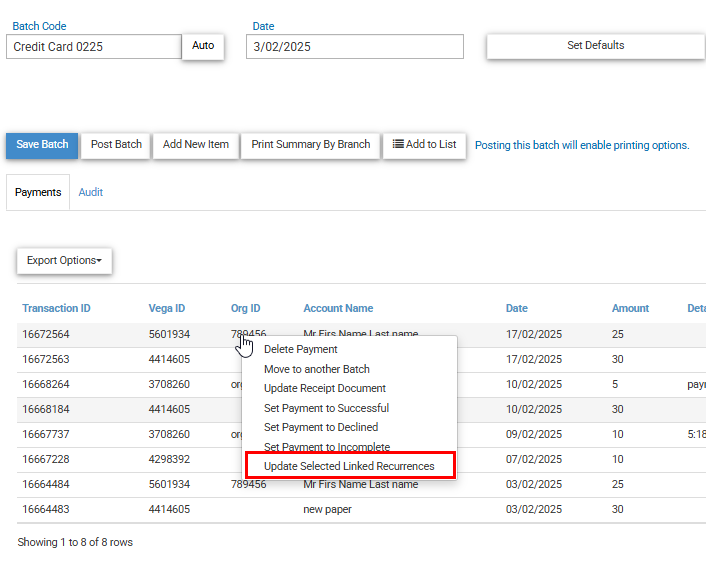The width and height of the screenshot is (706, 561).
Task: Click transaction ID 16672564
Action: pyautogui.click(x=46, y=334)
